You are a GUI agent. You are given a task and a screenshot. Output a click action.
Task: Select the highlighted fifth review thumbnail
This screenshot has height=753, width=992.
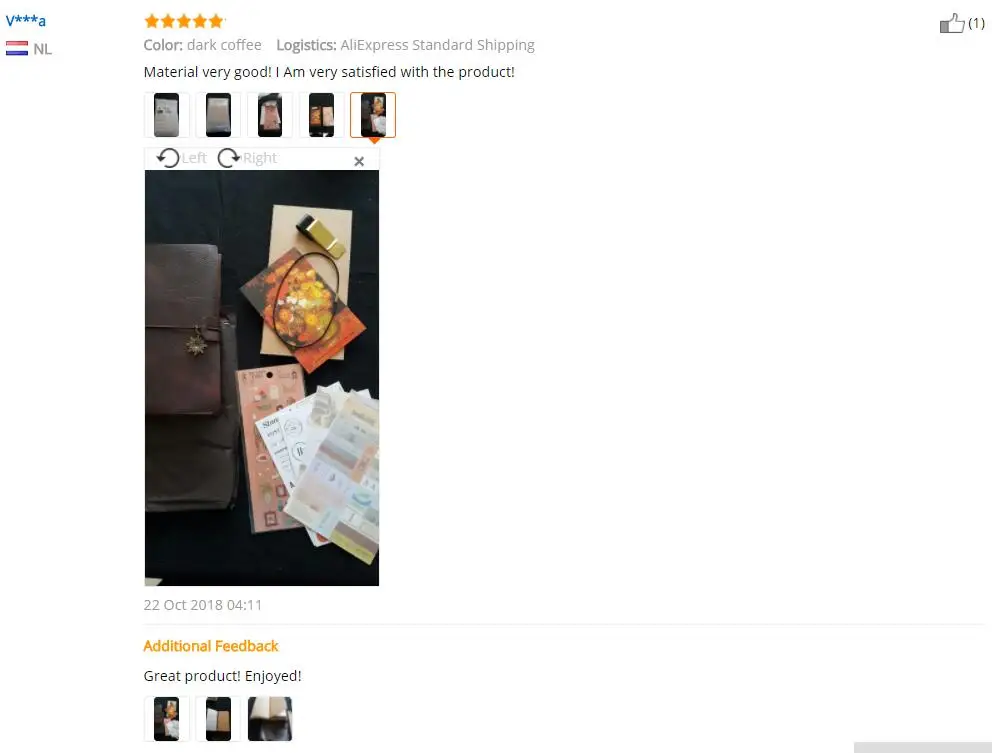tap(373, 115)
